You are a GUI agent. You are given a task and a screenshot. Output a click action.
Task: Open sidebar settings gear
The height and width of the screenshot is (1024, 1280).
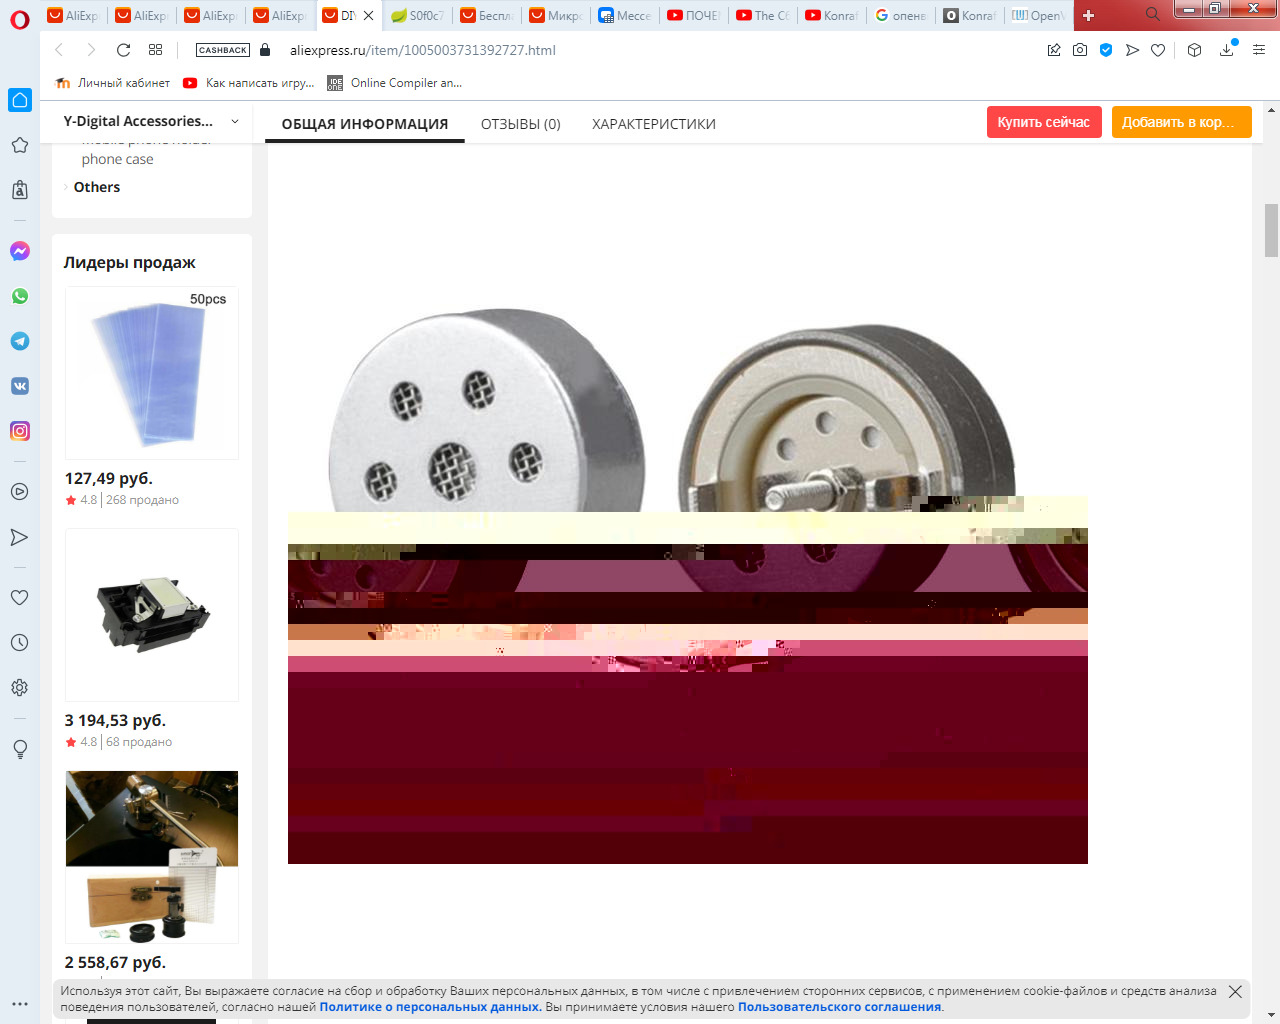(x=20, y=688)
